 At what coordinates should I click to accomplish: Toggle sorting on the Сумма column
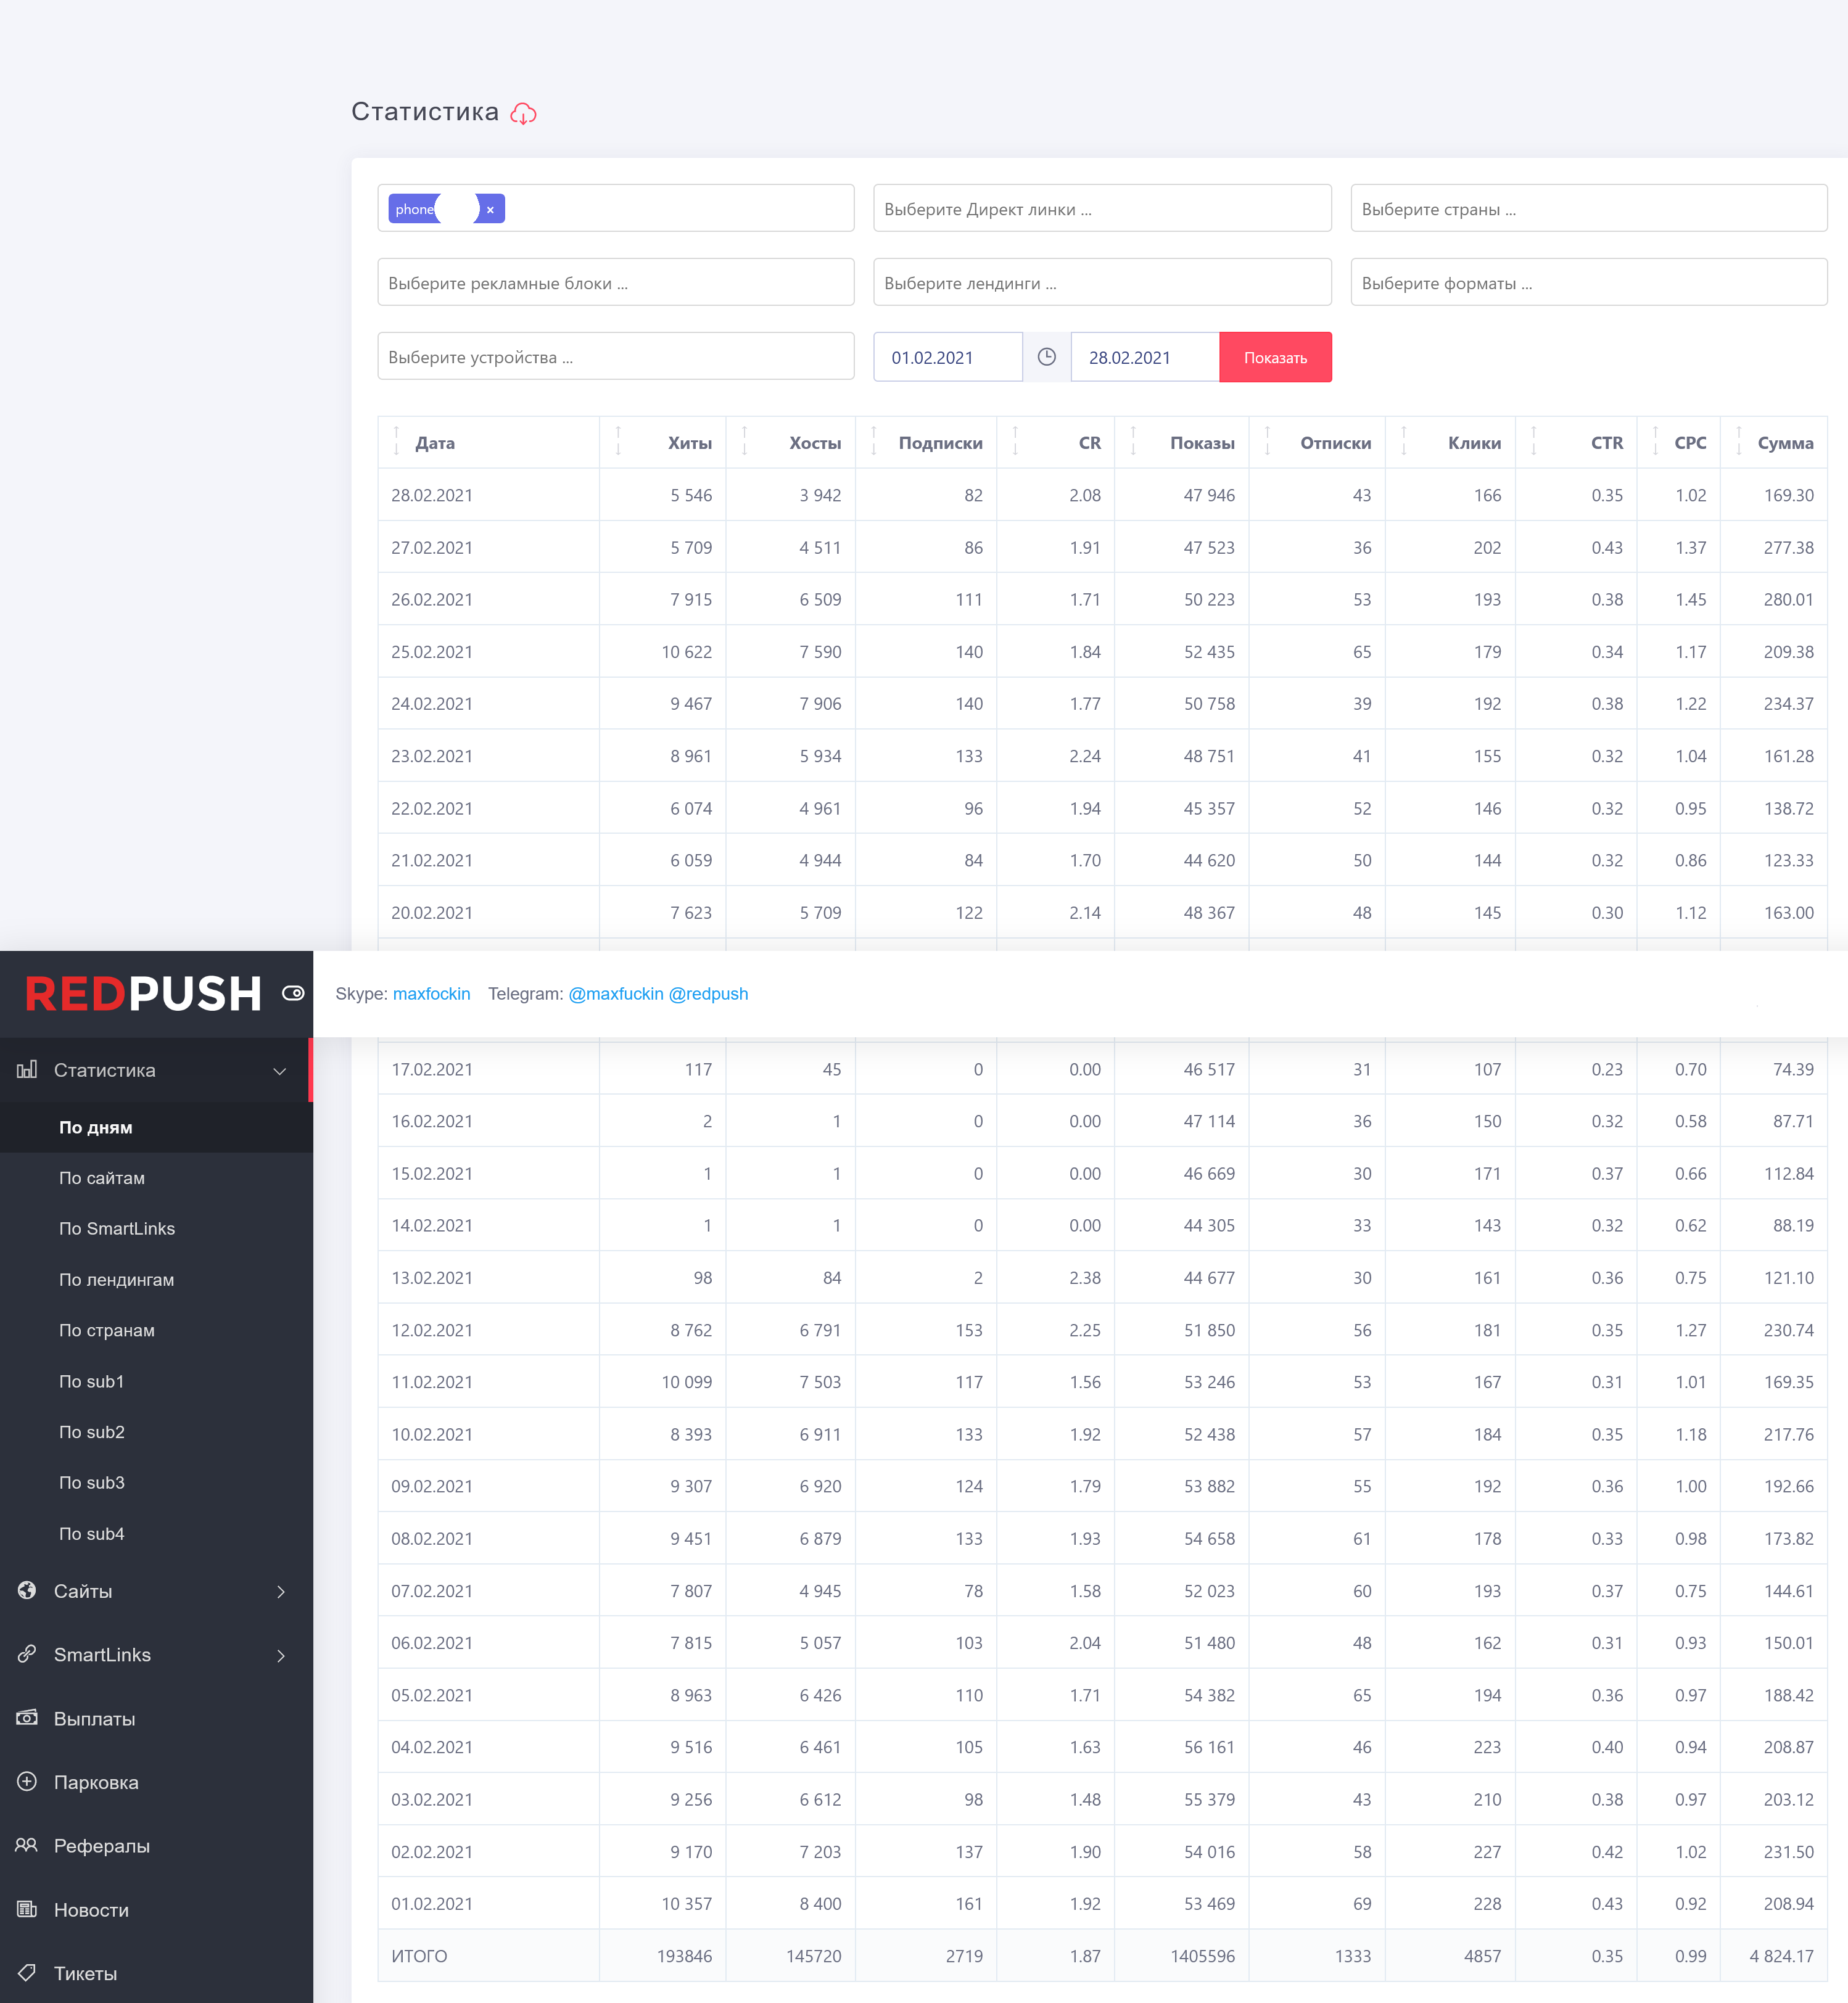(x=1784, y=443)
